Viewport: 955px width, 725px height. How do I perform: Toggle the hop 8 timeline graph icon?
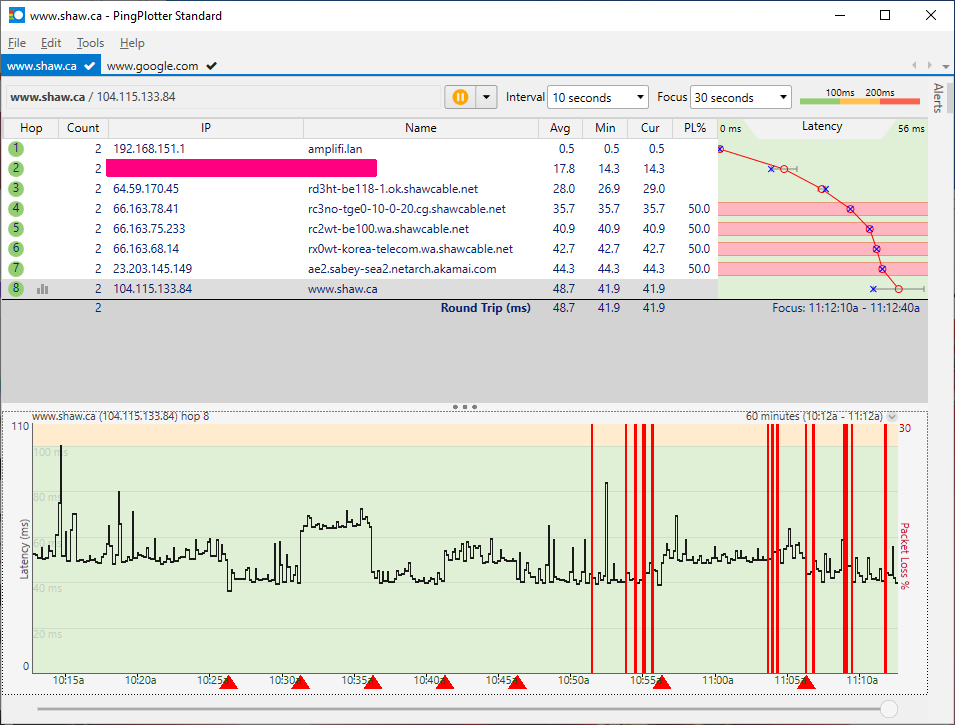point(42,289)
